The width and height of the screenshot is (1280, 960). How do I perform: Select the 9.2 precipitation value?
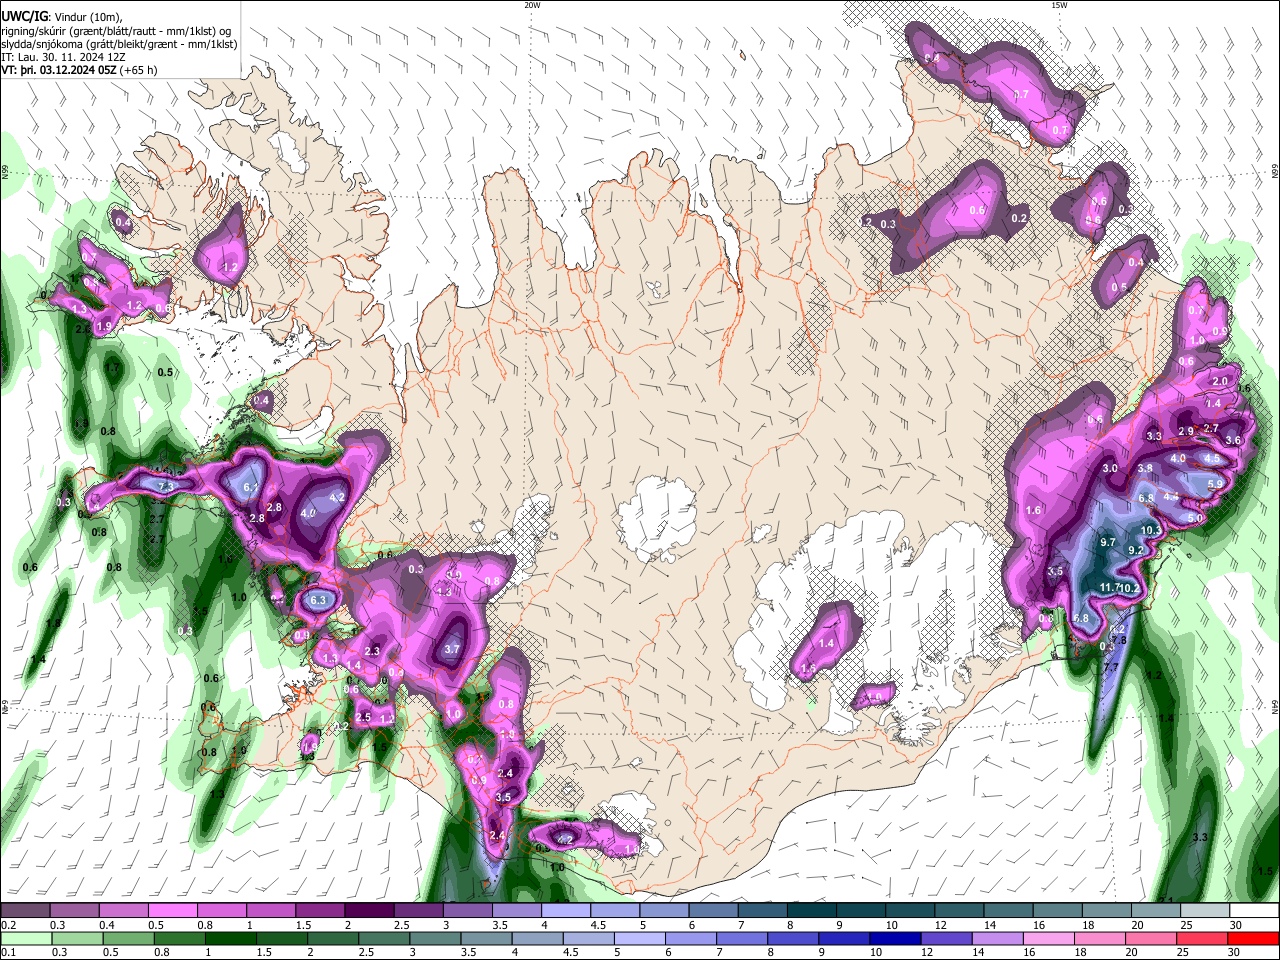pyautogui.click(x=1136, y=550)
